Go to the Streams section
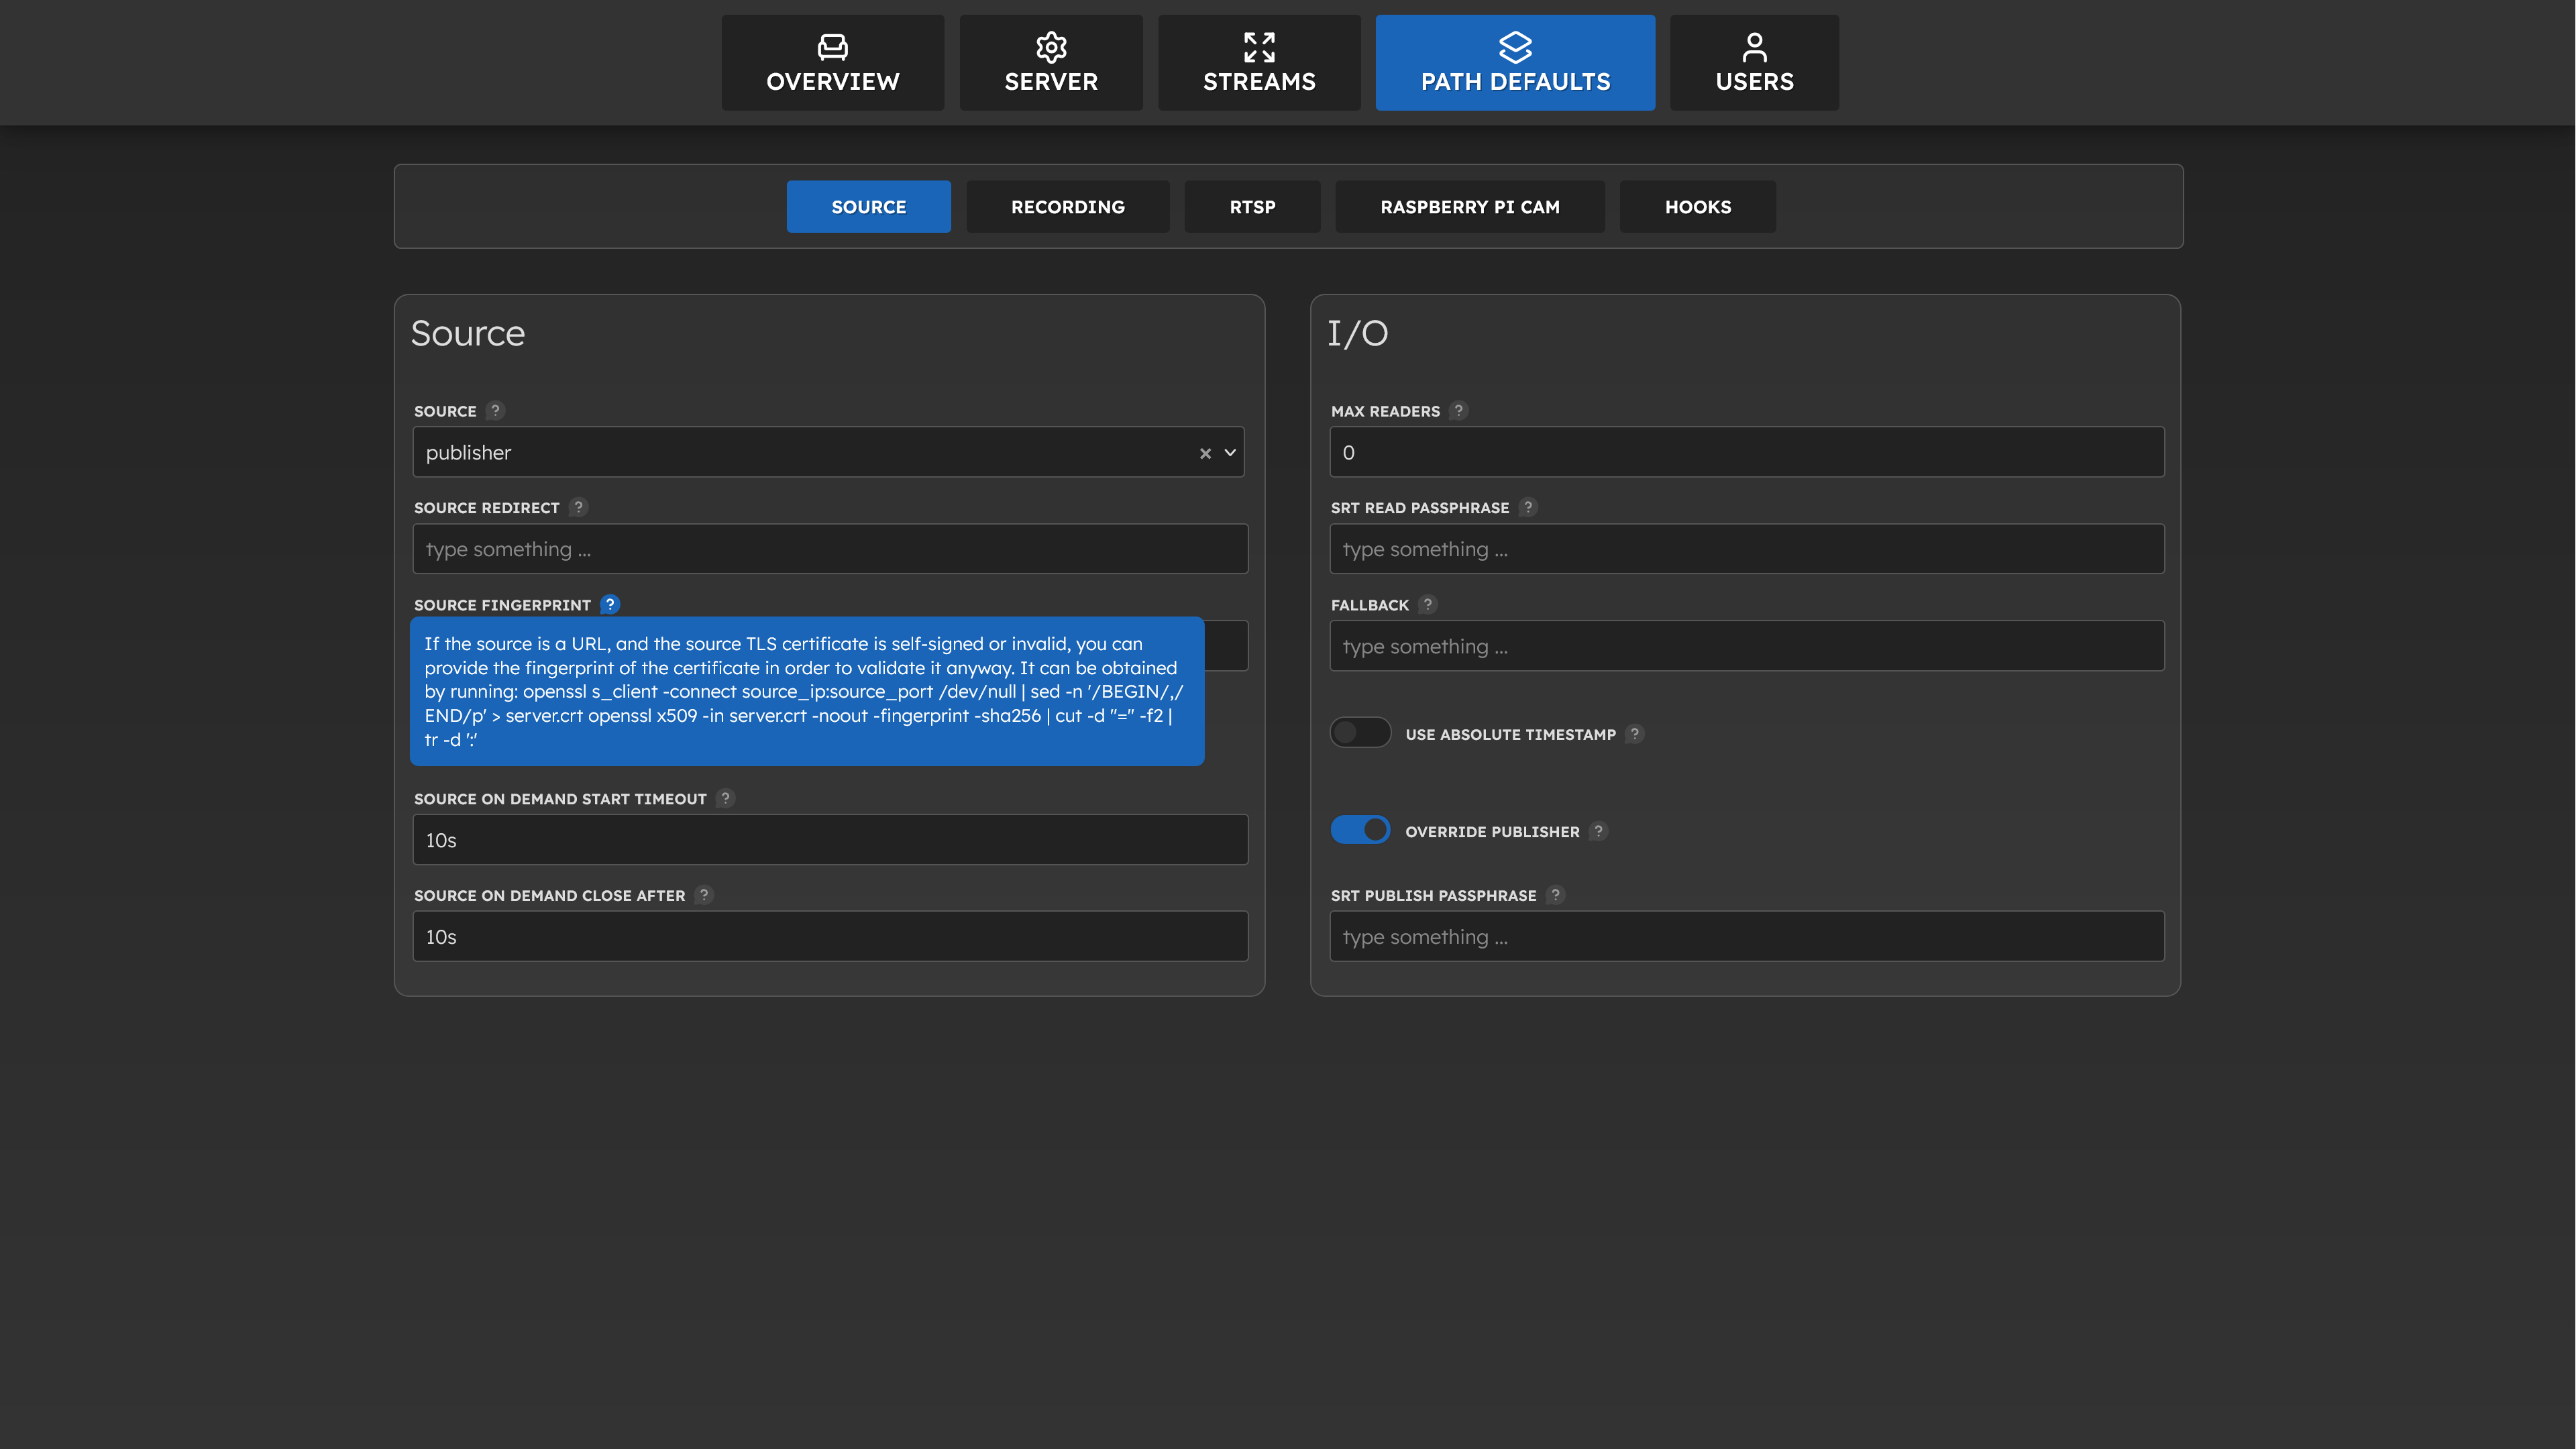 (x=1259, y=63)
